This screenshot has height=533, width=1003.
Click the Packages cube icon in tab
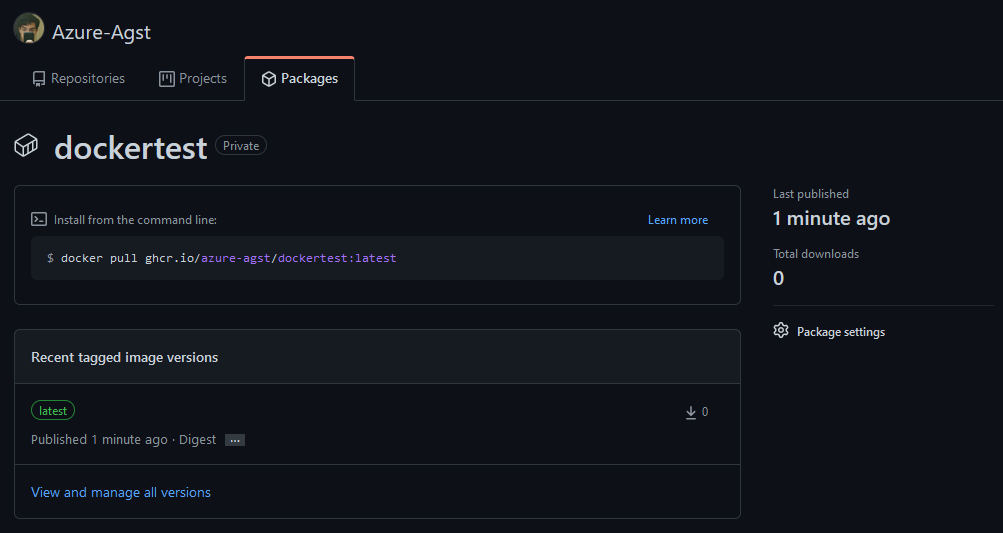269,79
